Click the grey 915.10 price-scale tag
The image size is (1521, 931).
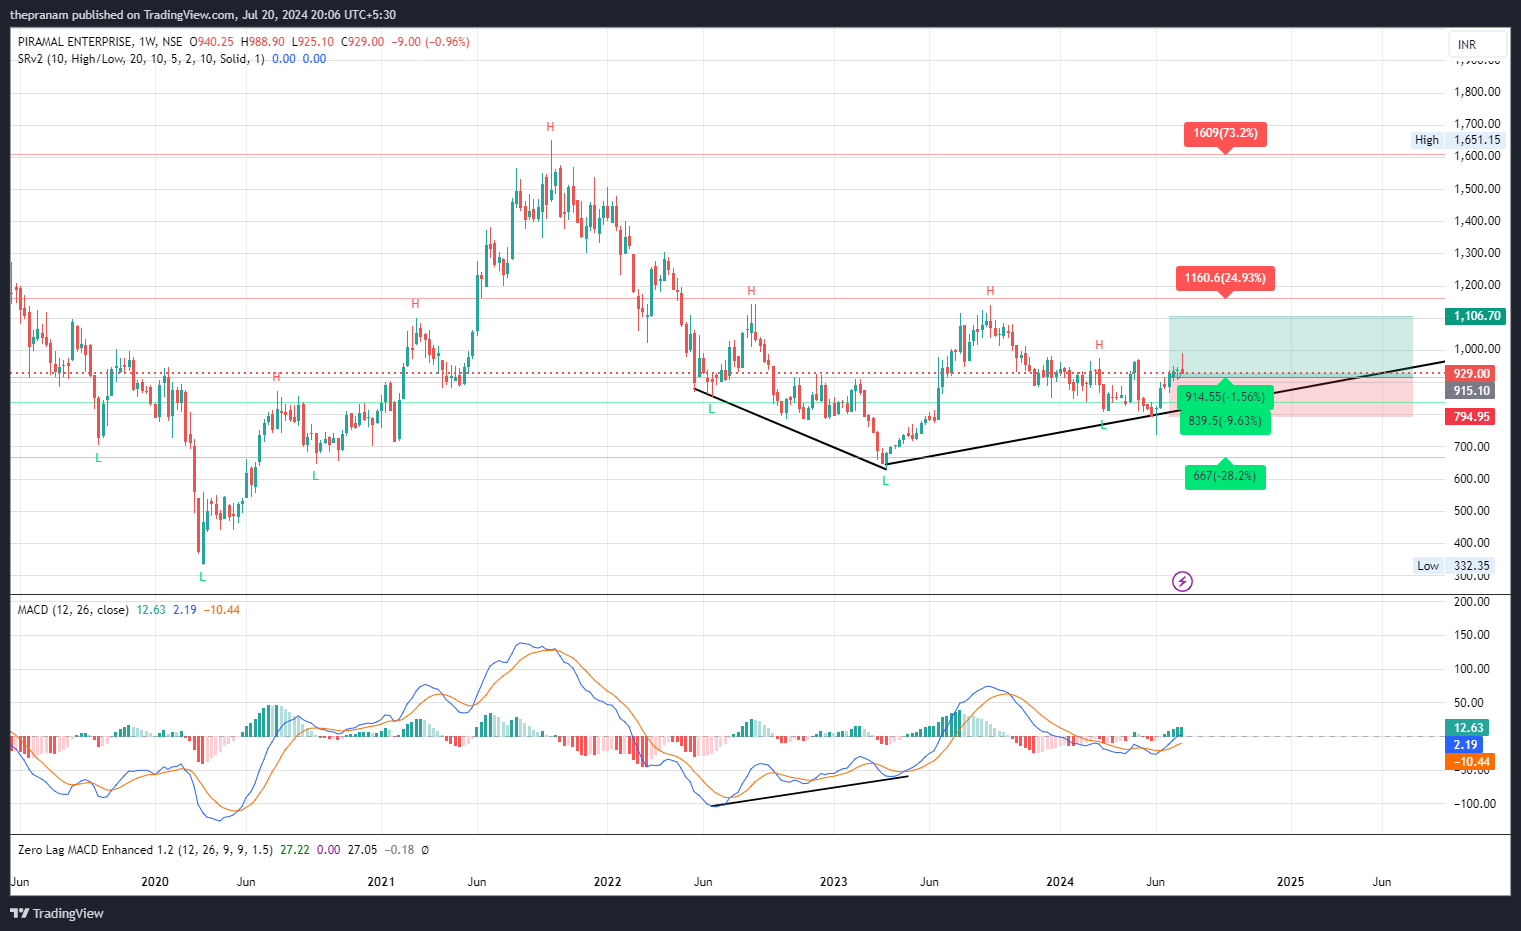1470,391
